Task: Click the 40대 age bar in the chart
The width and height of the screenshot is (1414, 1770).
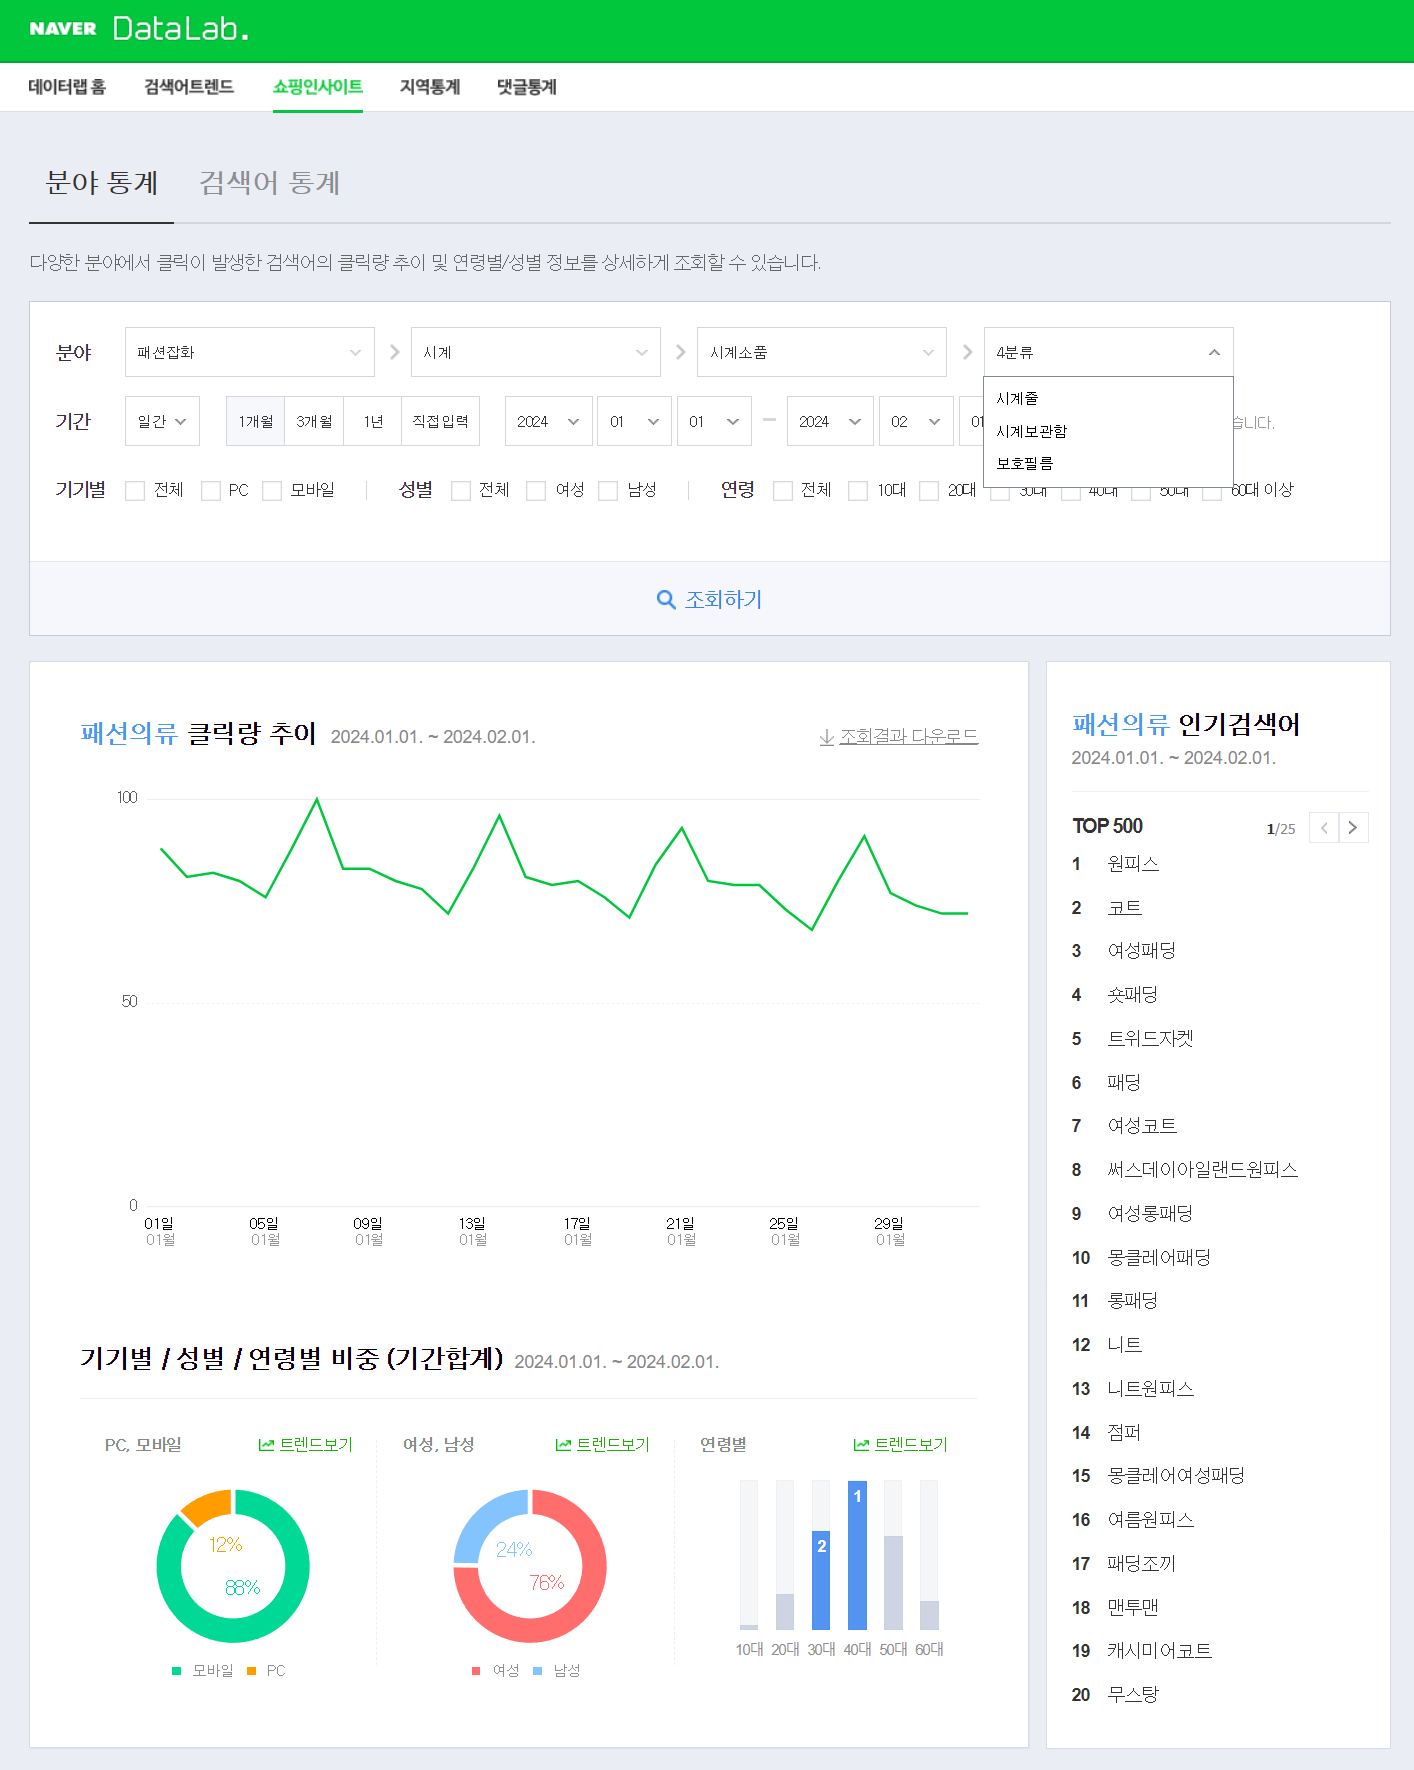Action: (857, 1556)
